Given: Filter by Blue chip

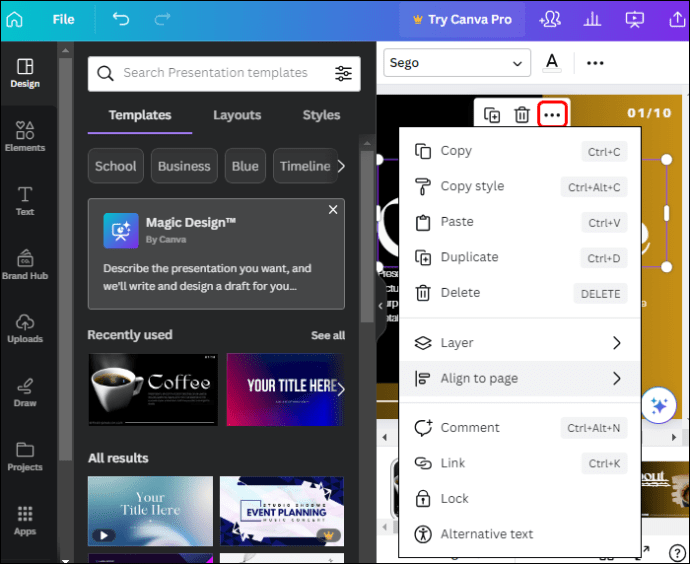Looking at the screenshot, I should pyautogui.click(x=245, y=166).
